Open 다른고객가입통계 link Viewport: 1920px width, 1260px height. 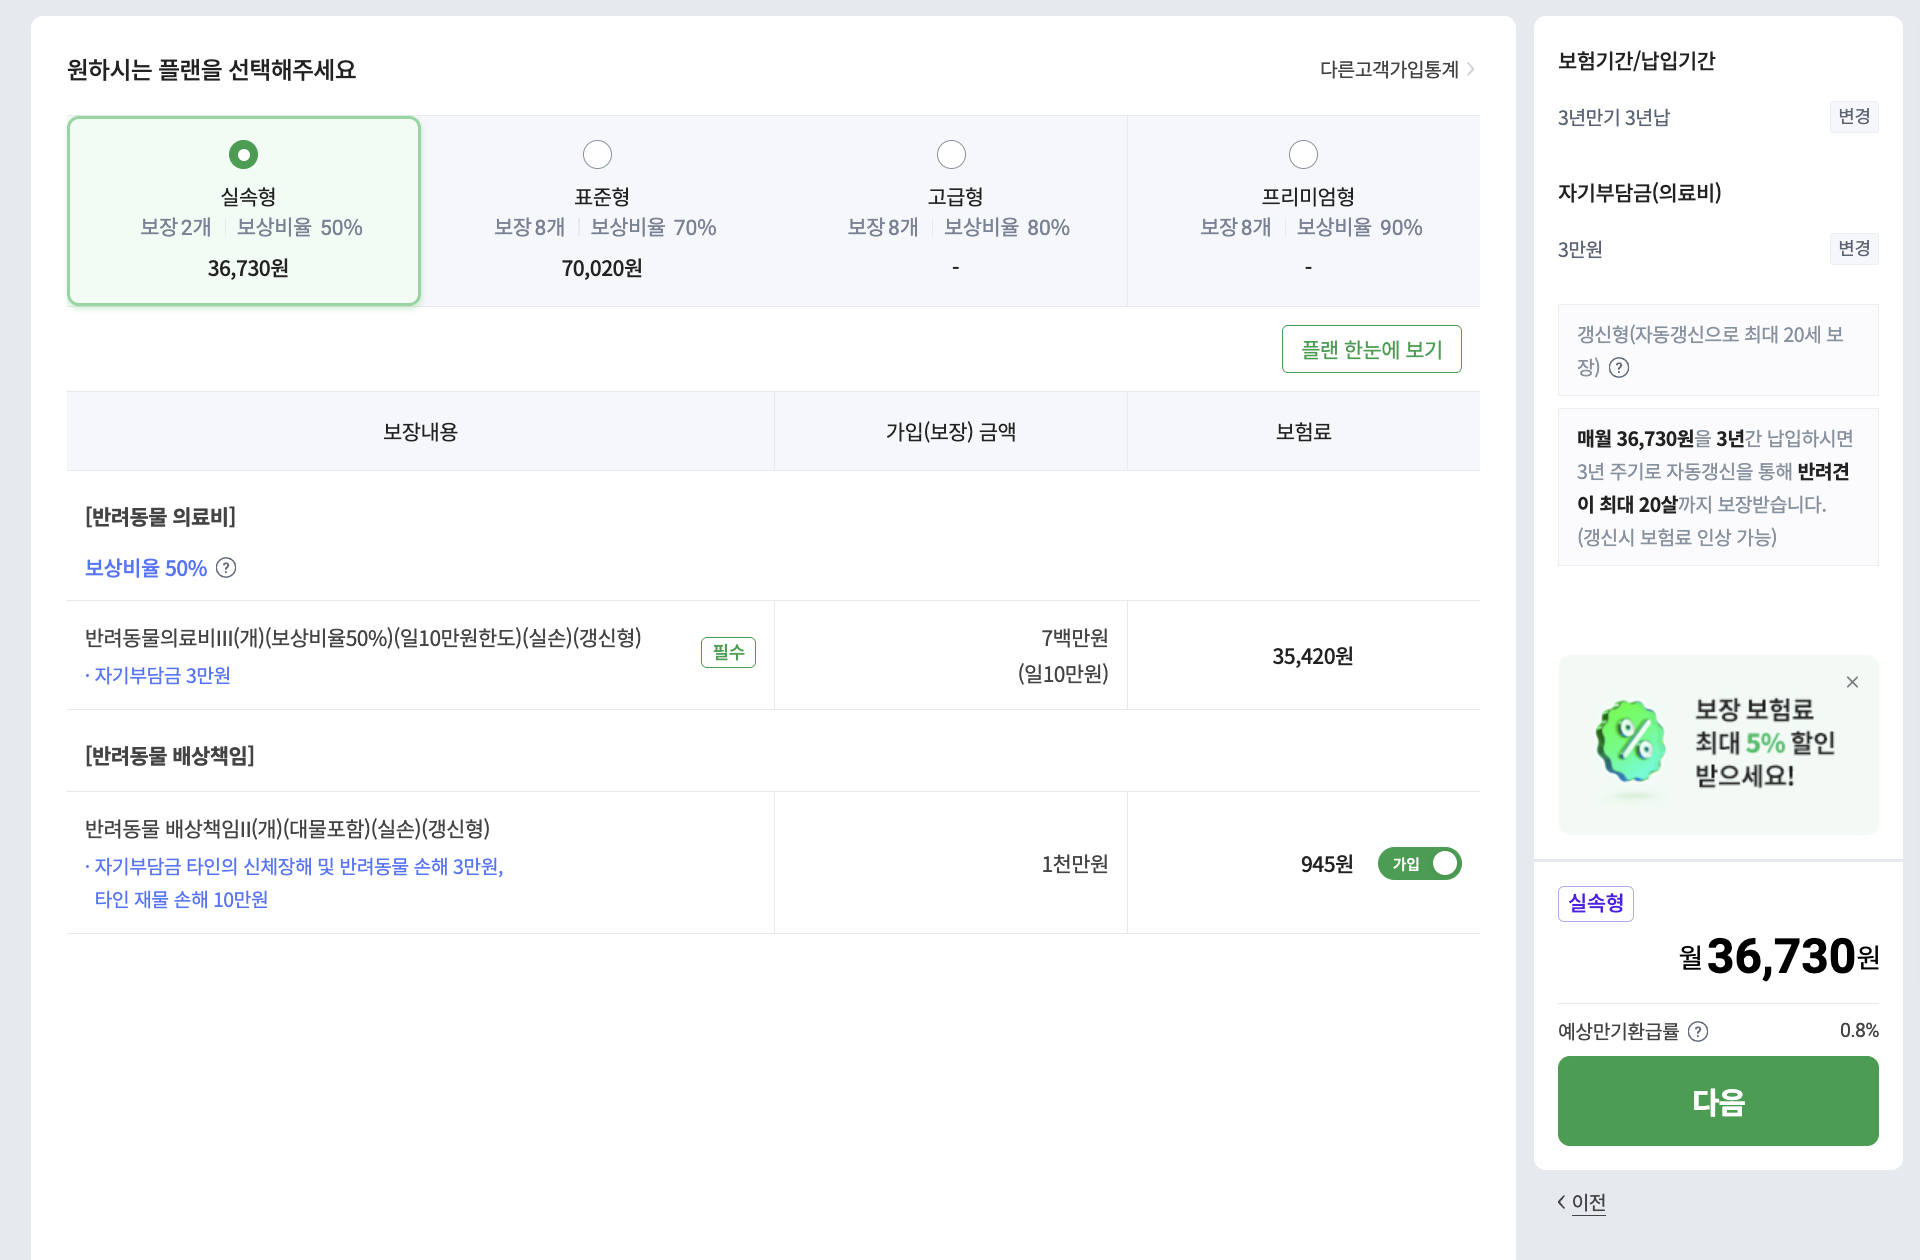(x=1388, y=69)
